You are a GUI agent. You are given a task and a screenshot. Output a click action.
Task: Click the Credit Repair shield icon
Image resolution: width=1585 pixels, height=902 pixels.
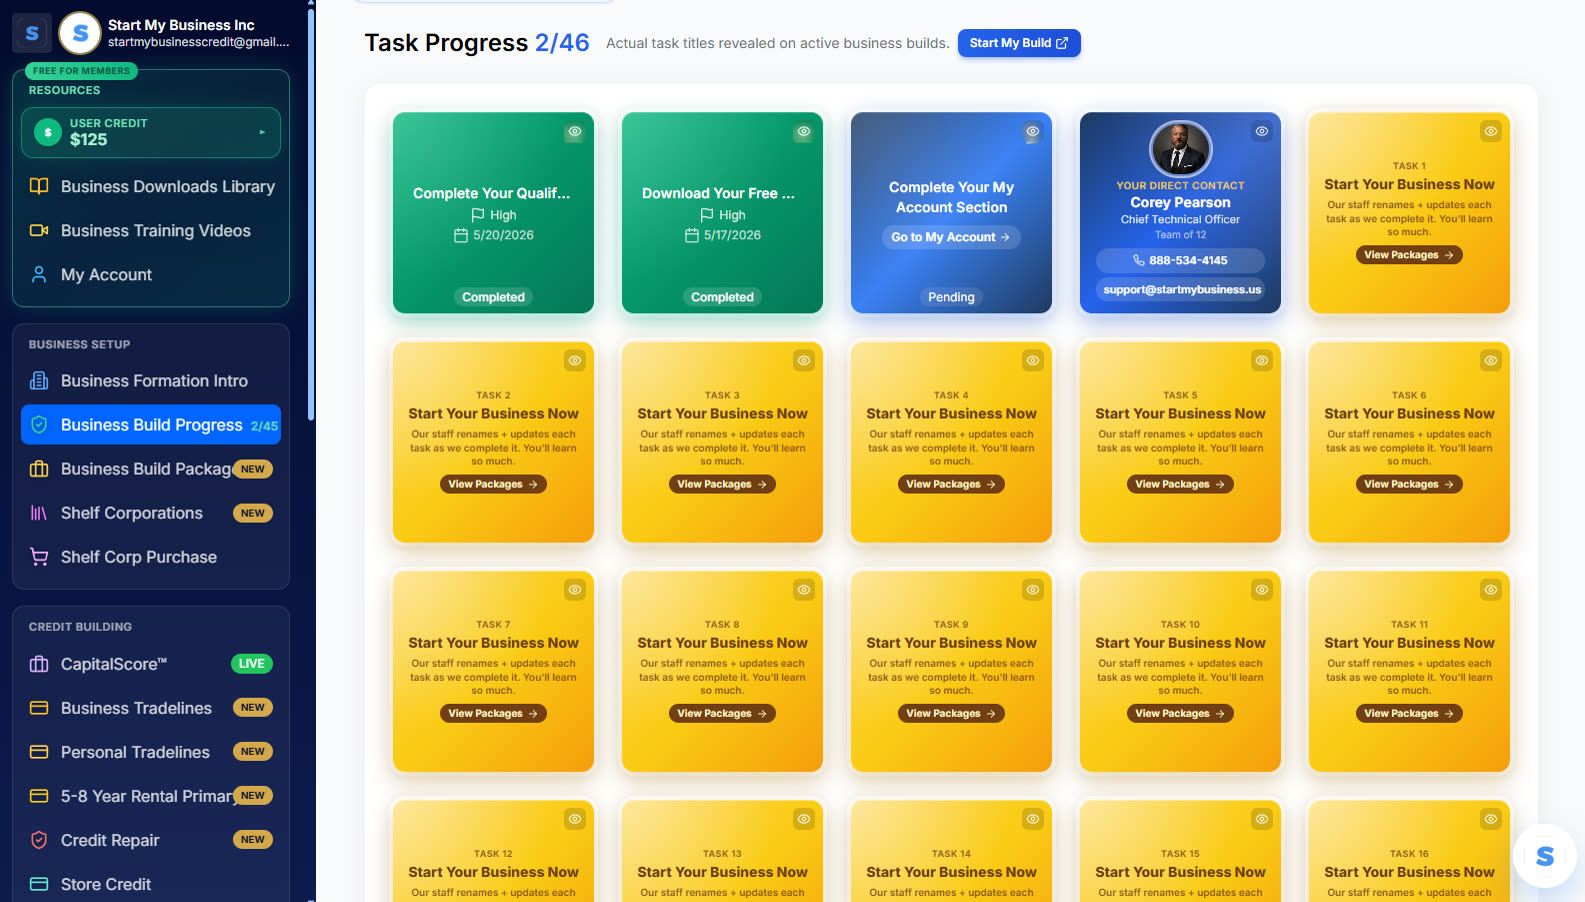click(x=39, y=840)
